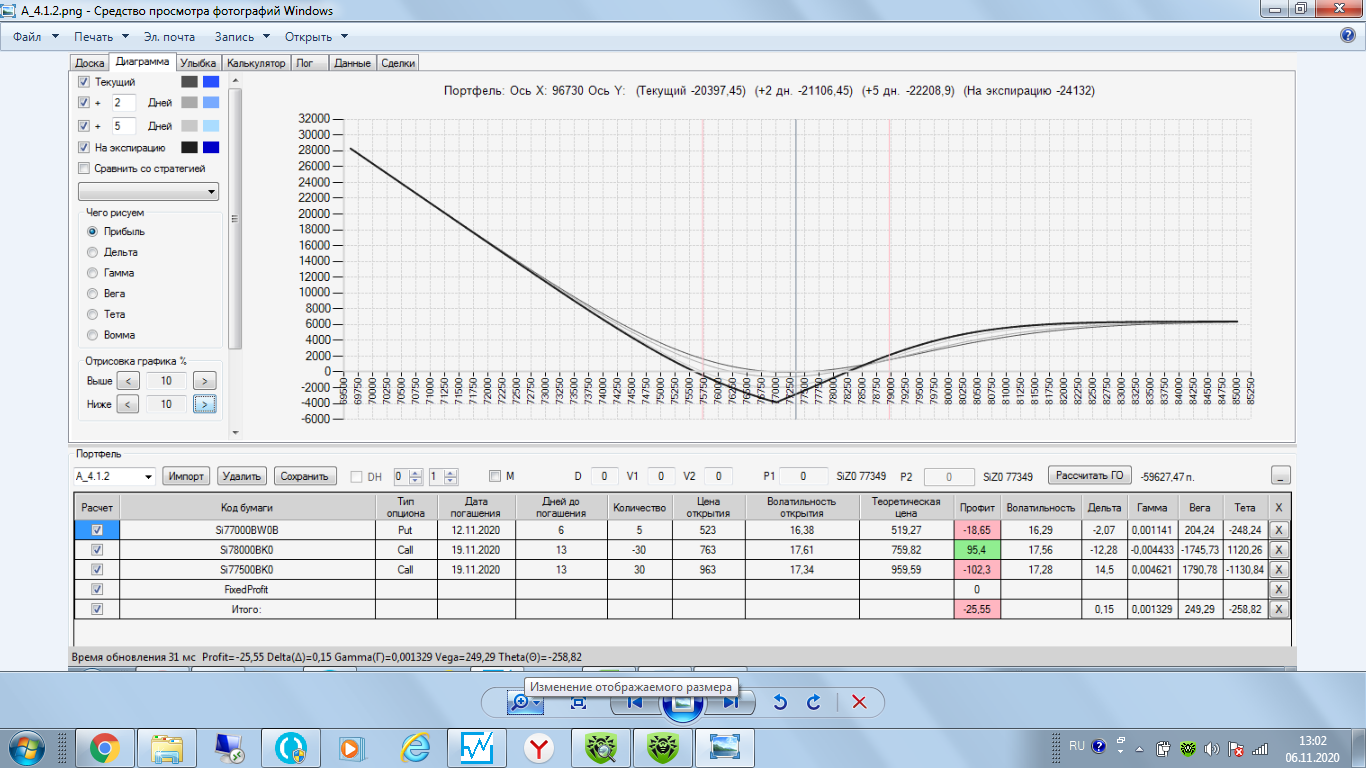The image size is (1366, 768).
Task: Select the Вомма radio button
Action: (x=93, y=335)
